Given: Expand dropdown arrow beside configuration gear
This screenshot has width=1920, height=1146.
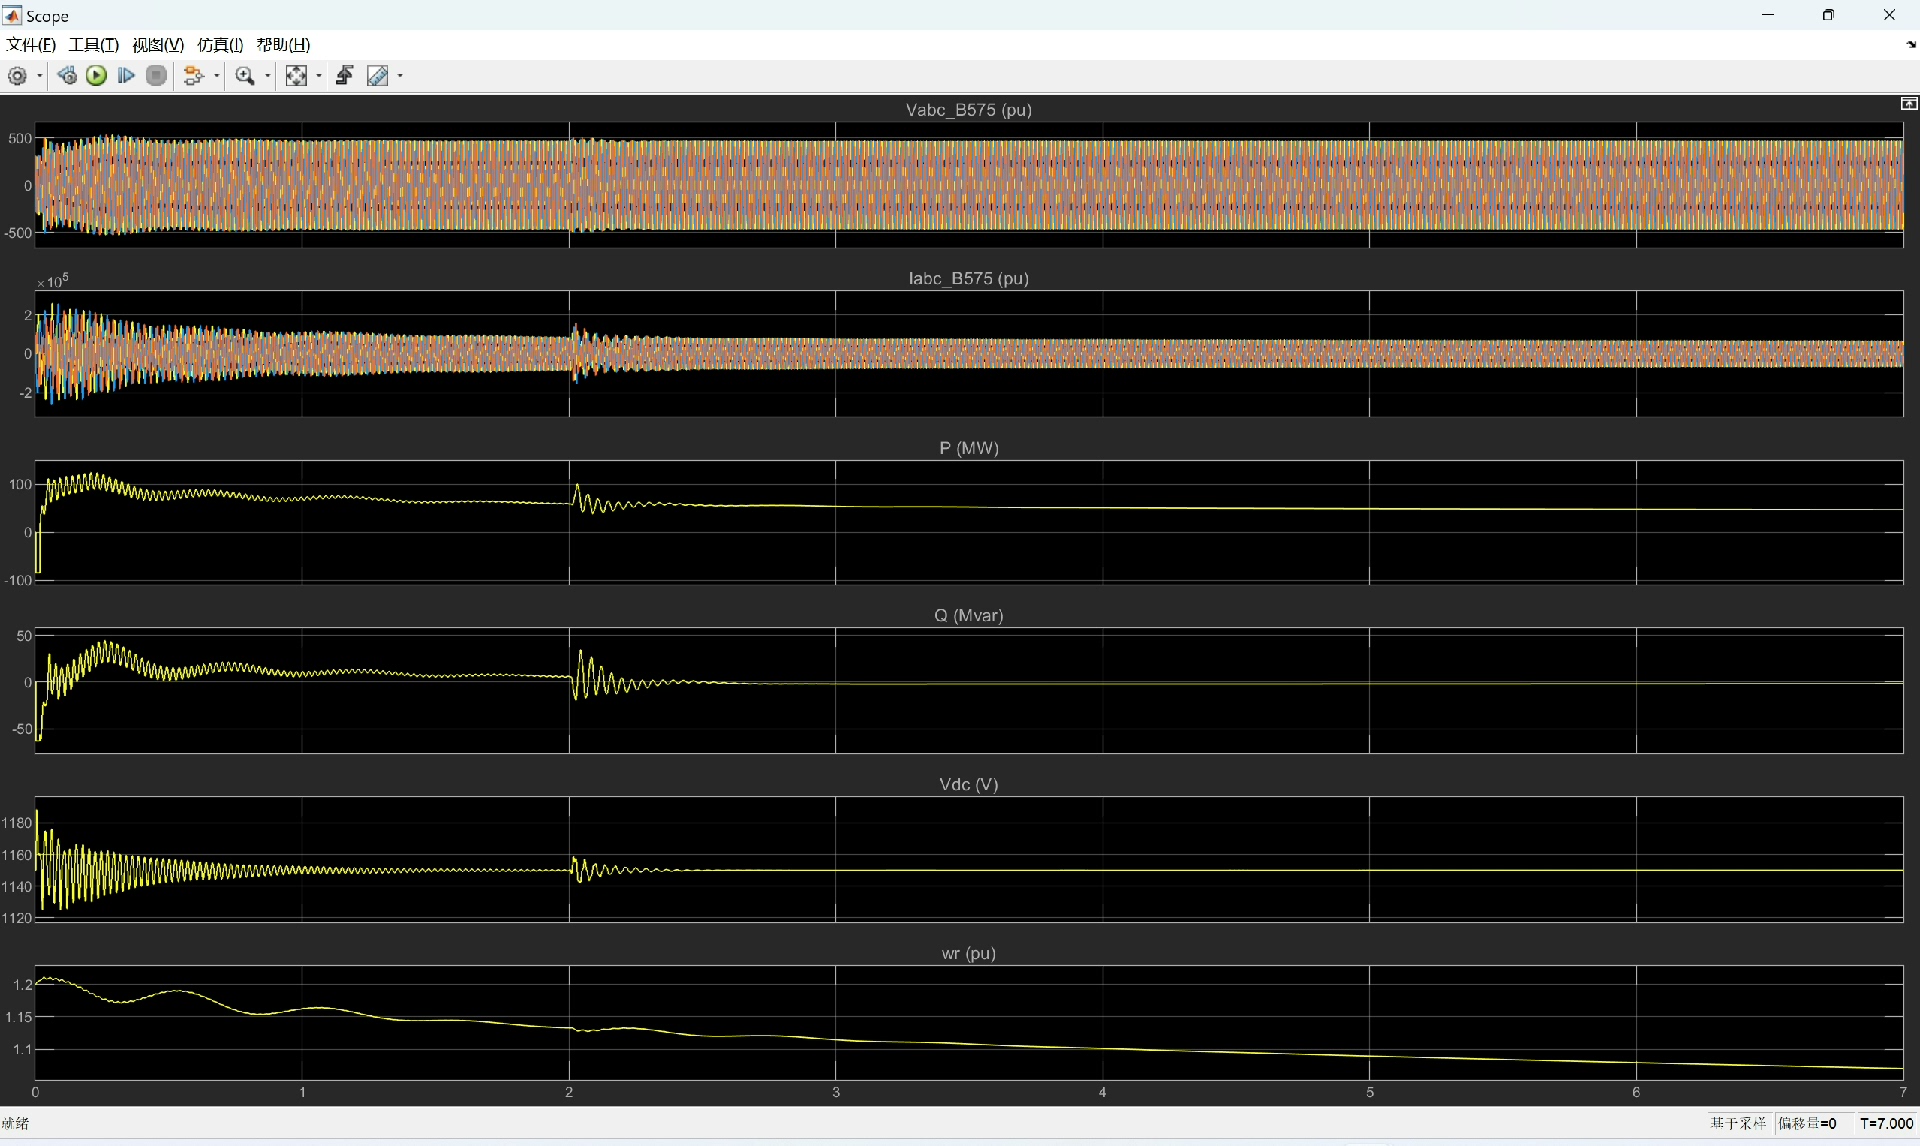Looking at the screenshot, I should (x=40, y=76).
